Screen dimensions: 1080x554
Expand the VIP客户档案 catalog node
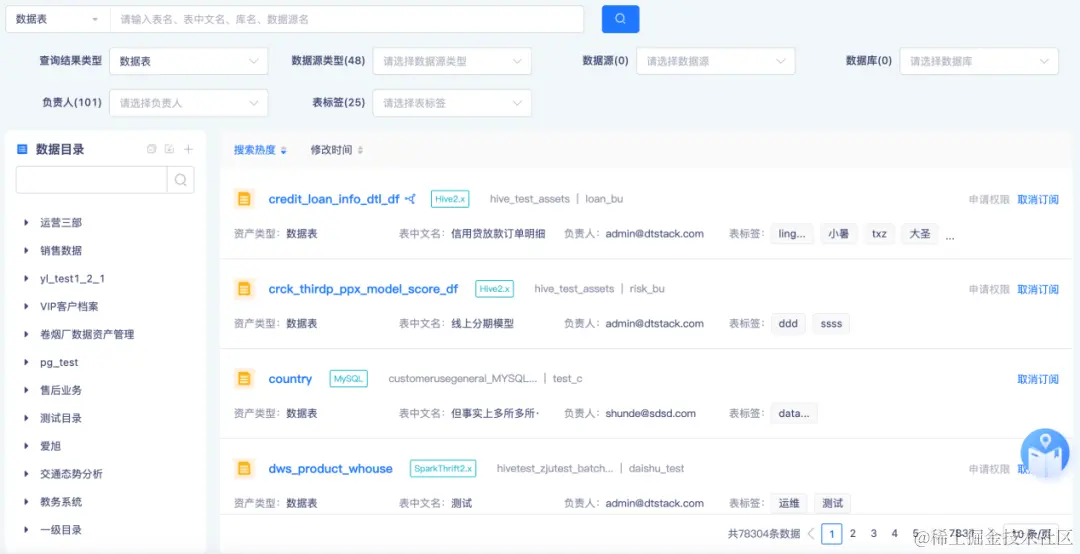(26, 307)
